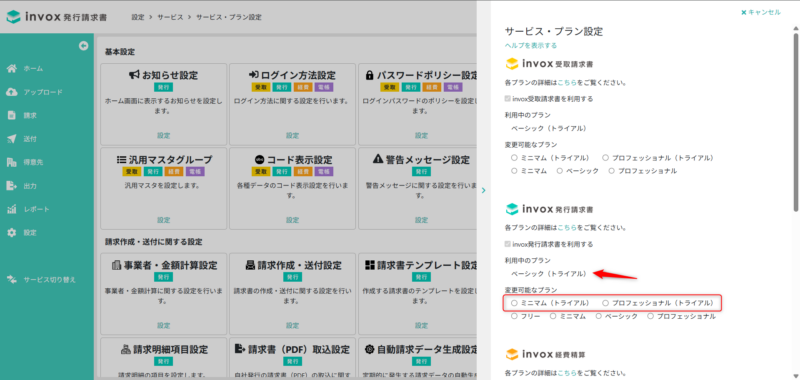
Task: Click サービス・プラン設定 in the breadcrumb
Action: (x=229, y=17)
